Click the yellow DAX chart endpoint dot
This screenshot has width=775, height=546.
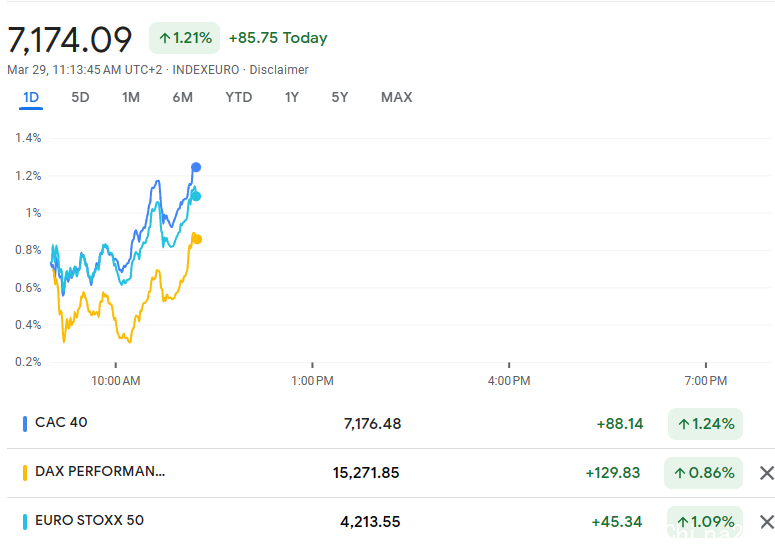[x=197, y=239]
